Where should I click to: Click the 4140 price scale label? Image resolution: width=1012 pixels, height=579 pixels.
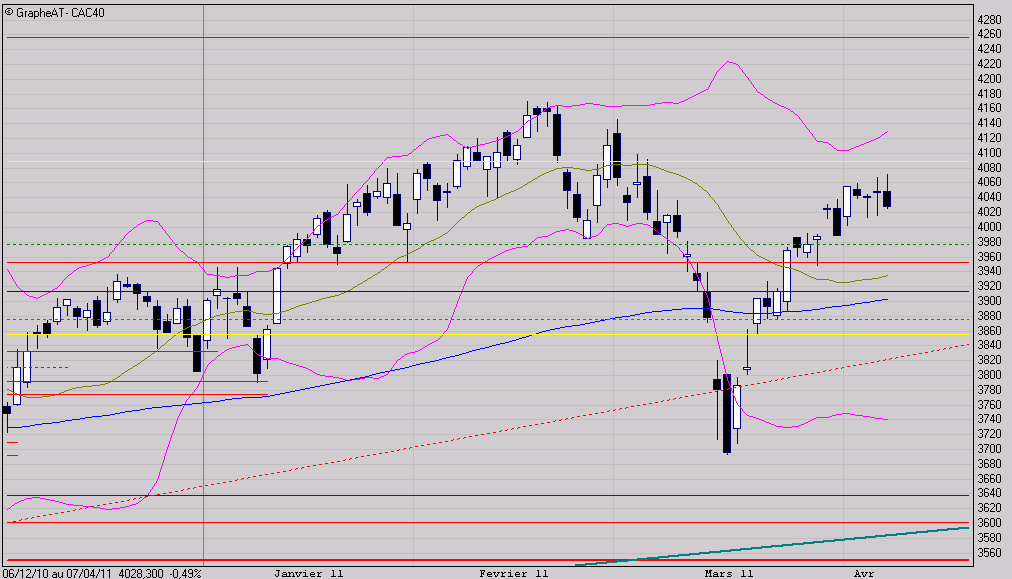pos(989,123)
